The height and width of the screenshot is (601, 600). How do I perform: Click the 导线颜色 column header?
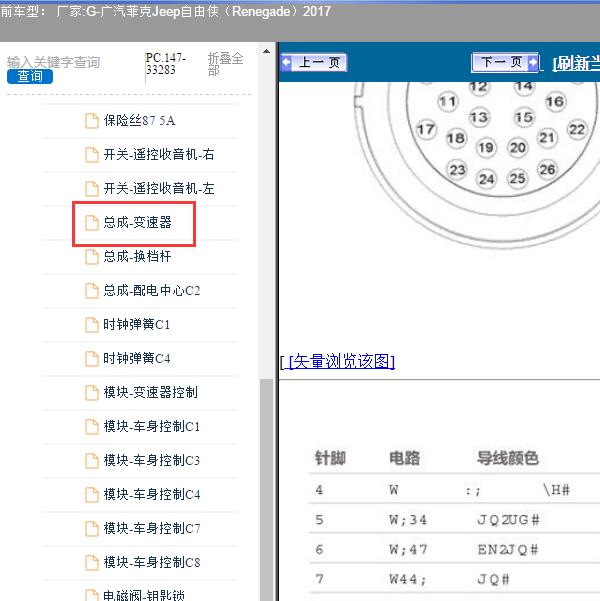(x=508, y=458)
